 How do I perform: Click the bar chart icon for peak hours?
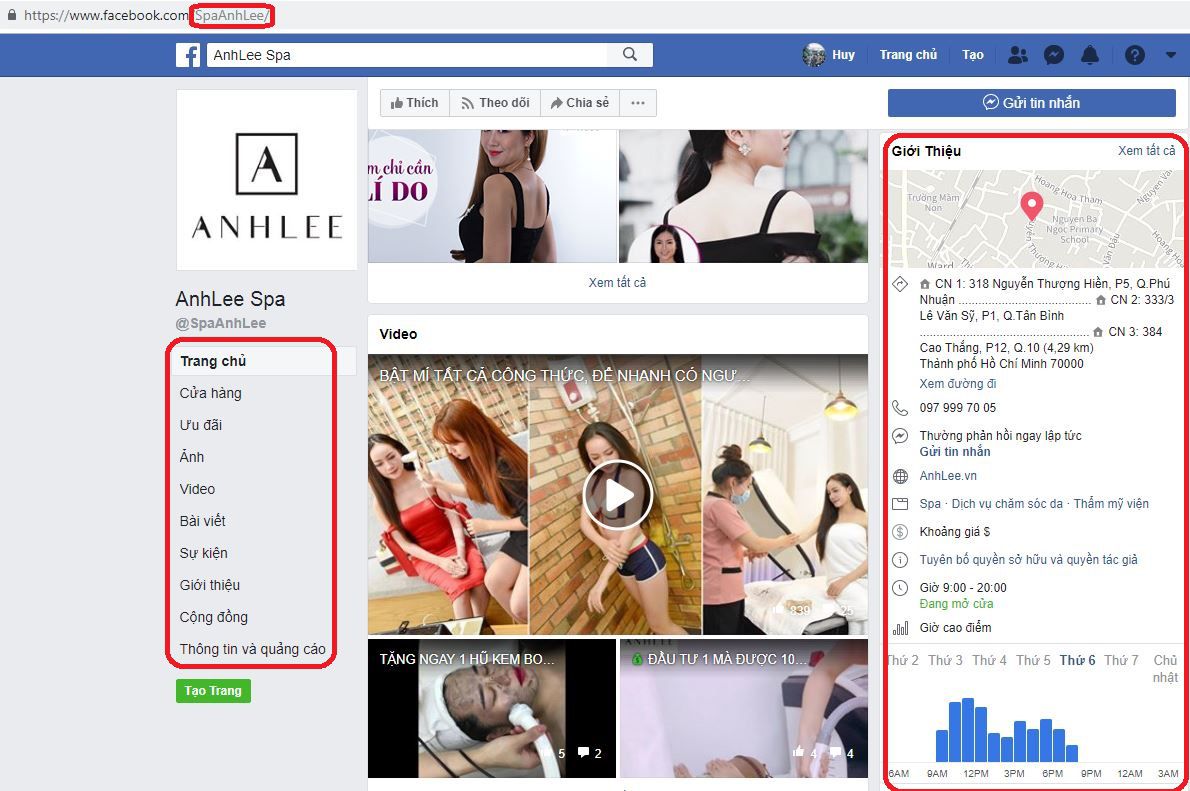(900, 628)
